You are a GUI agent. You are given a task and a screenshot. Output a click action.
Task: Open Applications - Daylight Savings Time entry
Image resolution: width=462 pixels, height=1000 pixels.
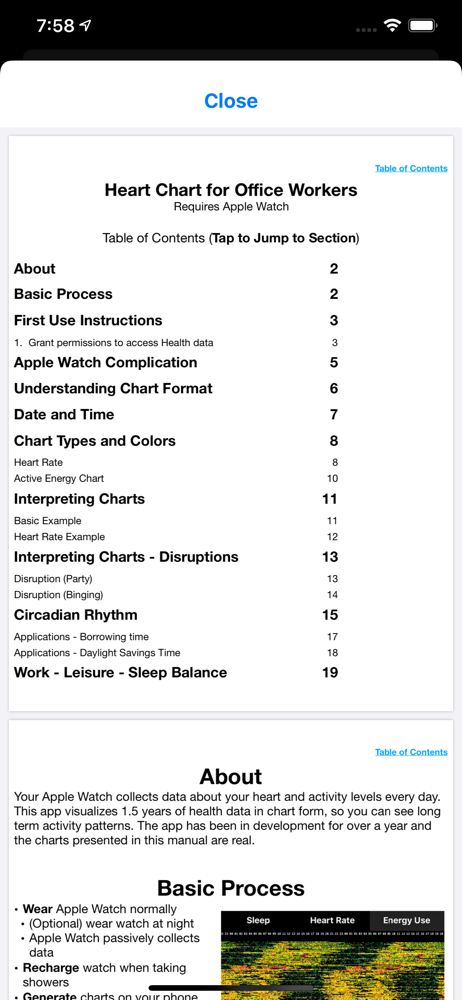(x=97, y=652)
